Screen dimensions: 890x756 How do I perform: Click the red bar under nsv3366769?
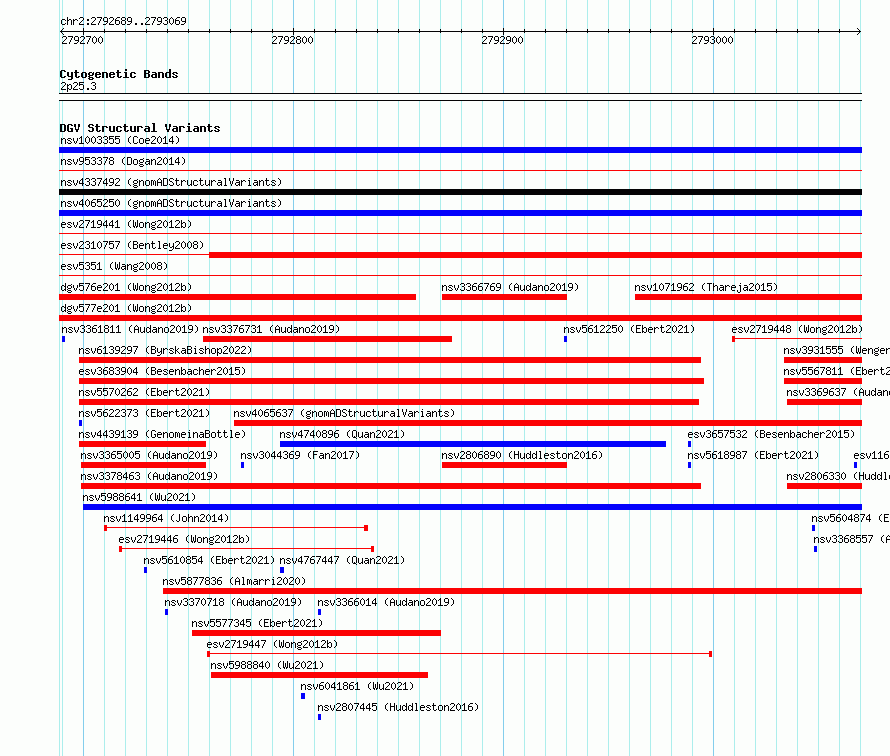(x=504, y=297)
